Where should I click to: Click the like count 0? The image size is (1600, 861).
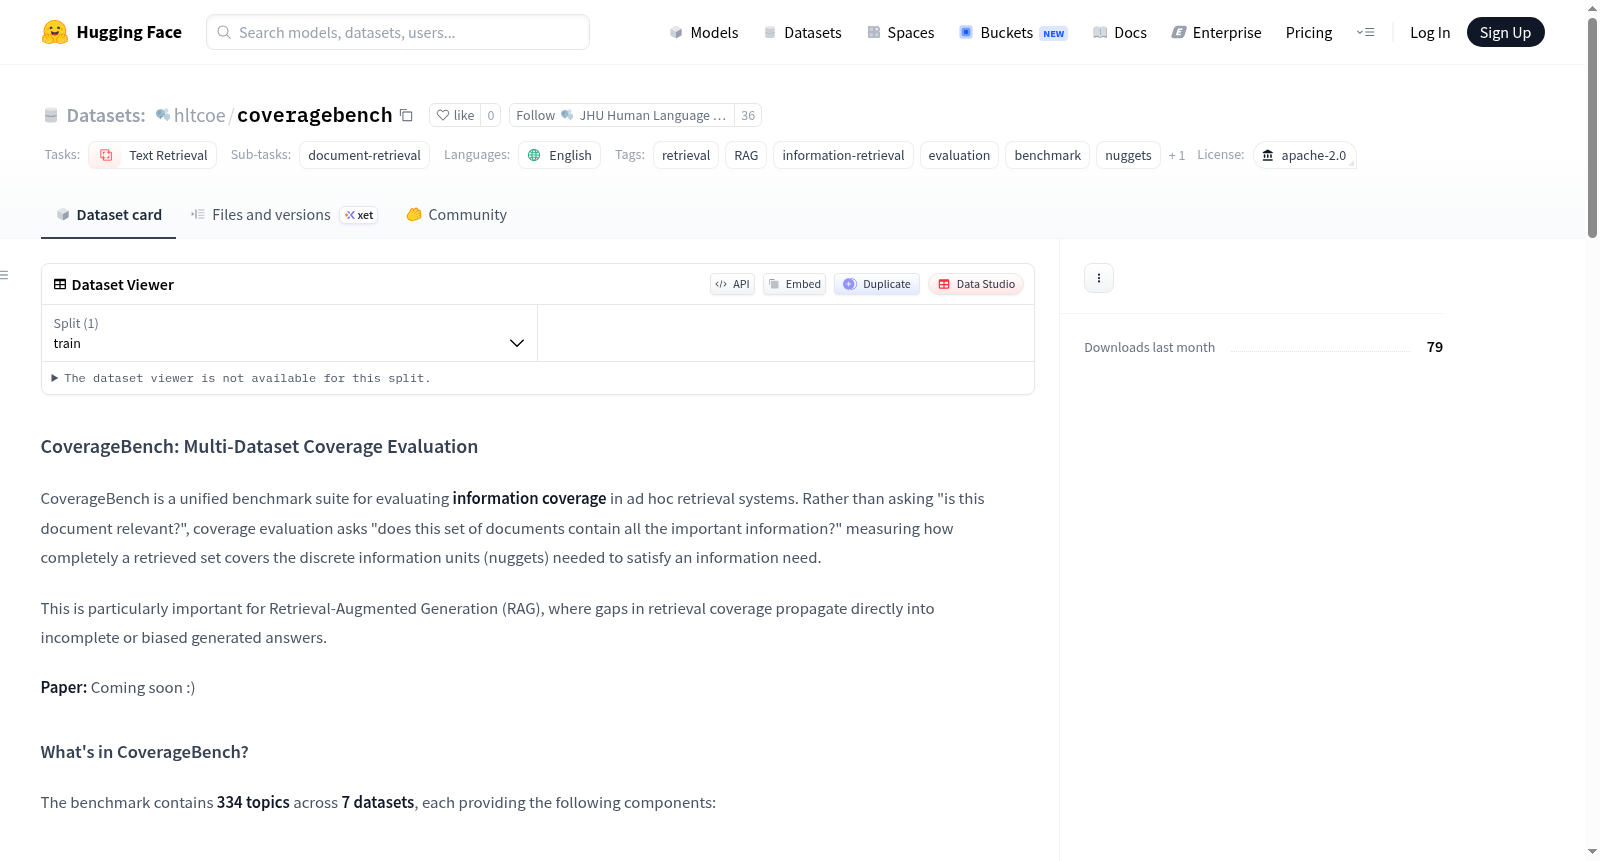[x=491, y=115]
